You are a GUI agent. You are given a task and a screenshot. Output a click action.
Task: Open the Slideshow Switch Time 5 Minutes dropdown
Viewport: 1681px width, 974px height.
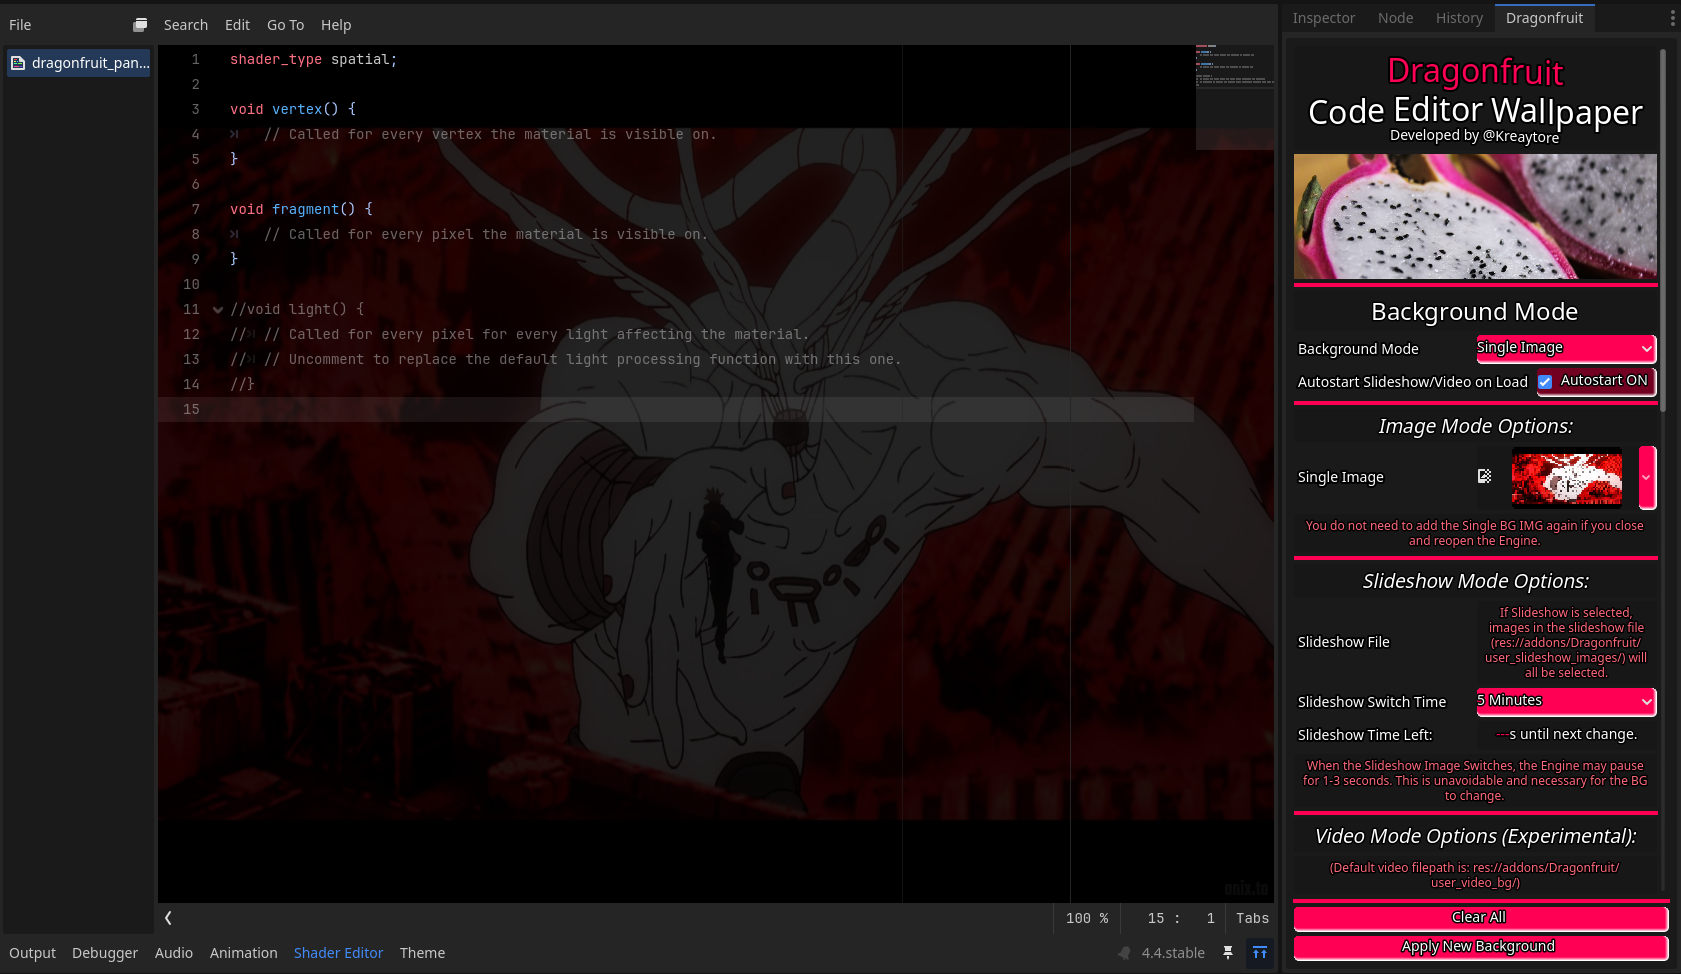(x=1566, y=701)
